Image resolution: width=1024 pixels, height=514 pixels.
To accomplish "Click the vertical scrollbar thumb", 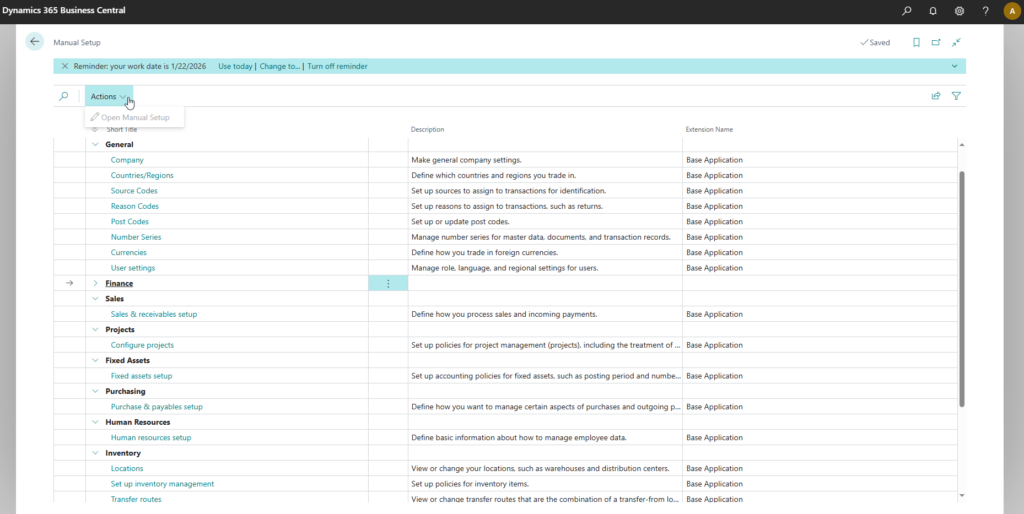I will [x=961, y=289].
